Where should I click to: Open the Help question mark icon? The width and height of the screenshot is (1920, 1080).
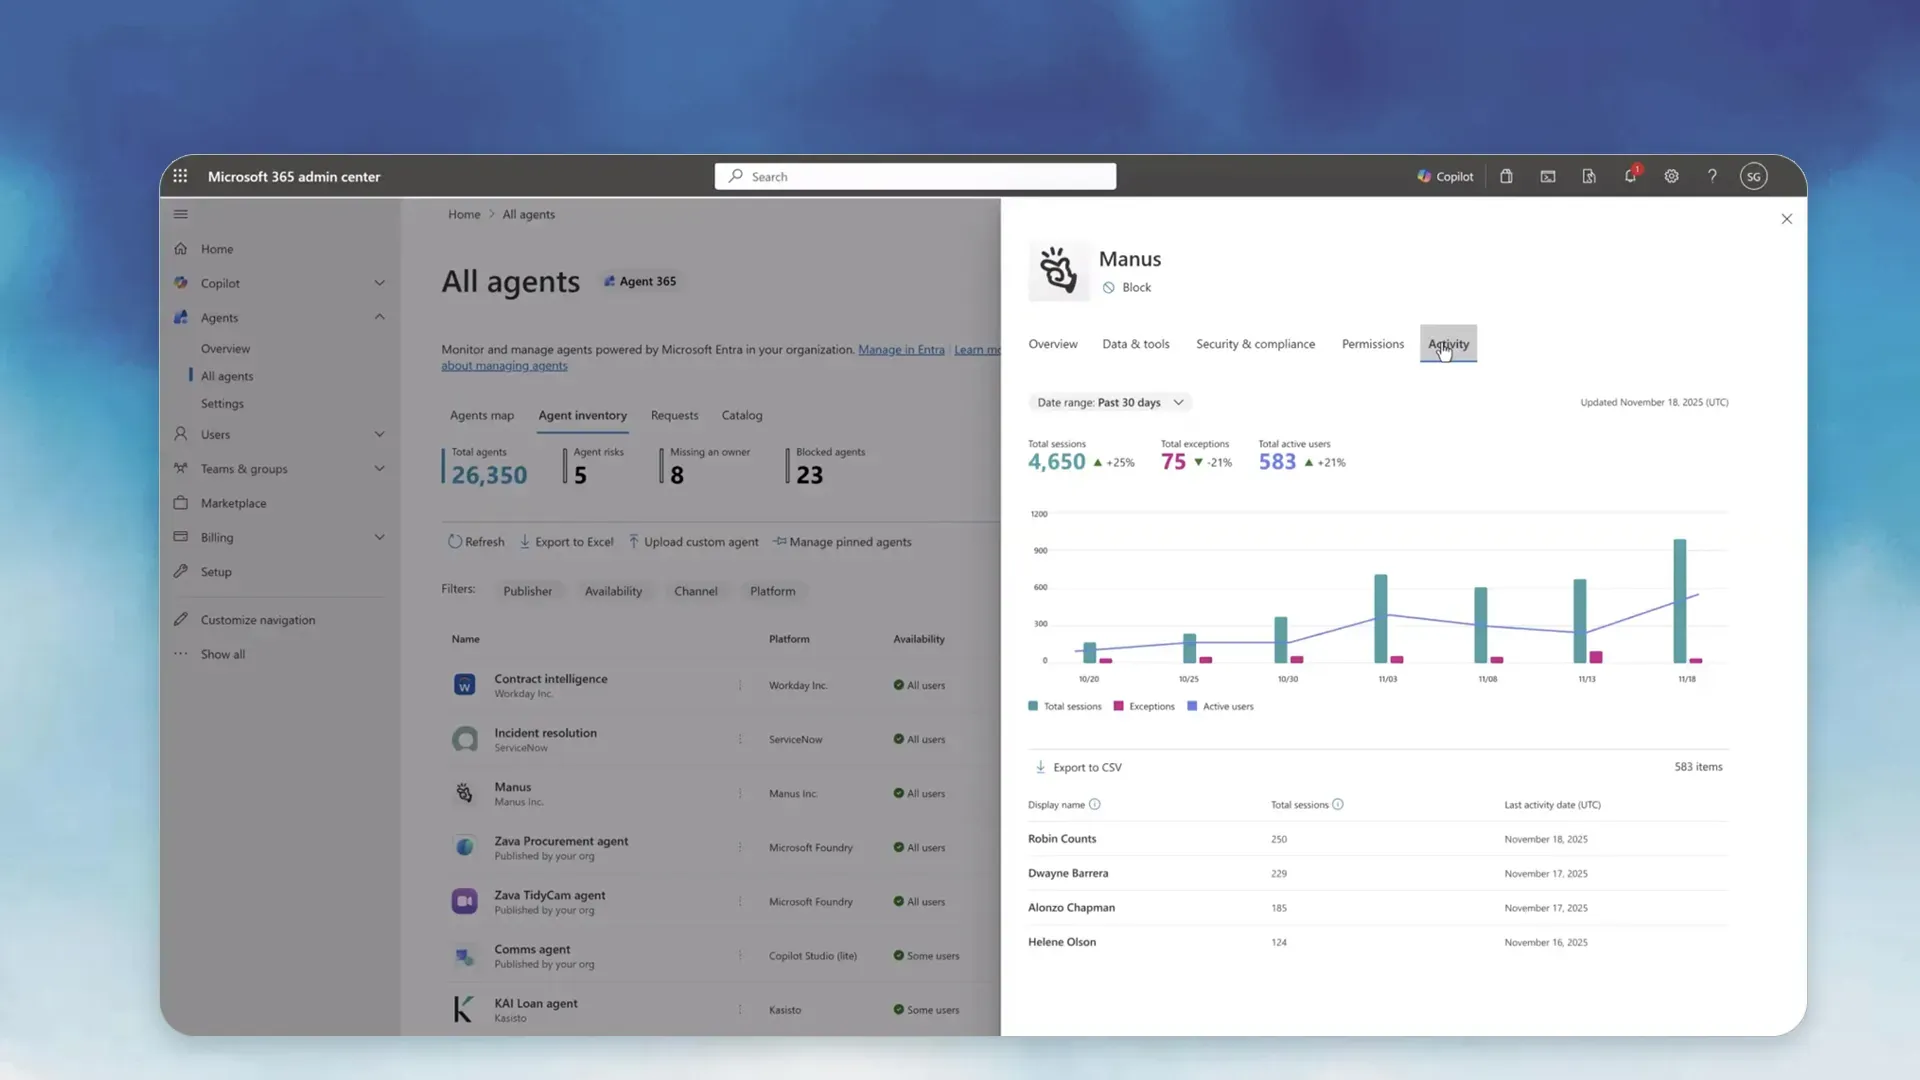pyautogui.click(x=1711, y=175)
